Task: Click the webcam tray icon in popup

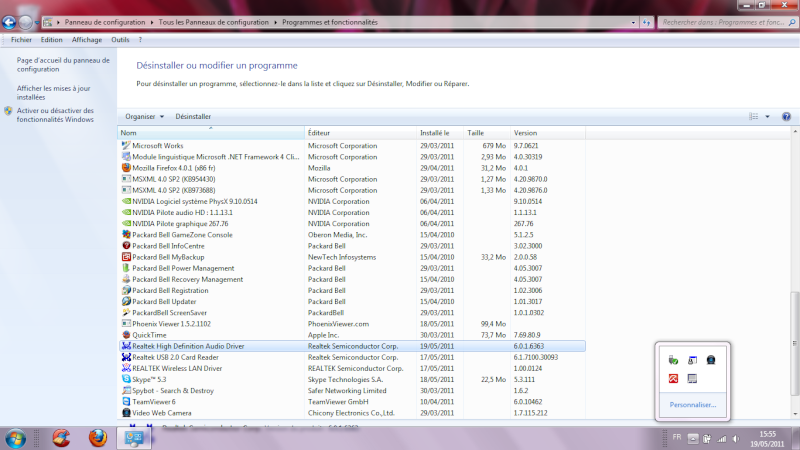Action: click(711, 360)
